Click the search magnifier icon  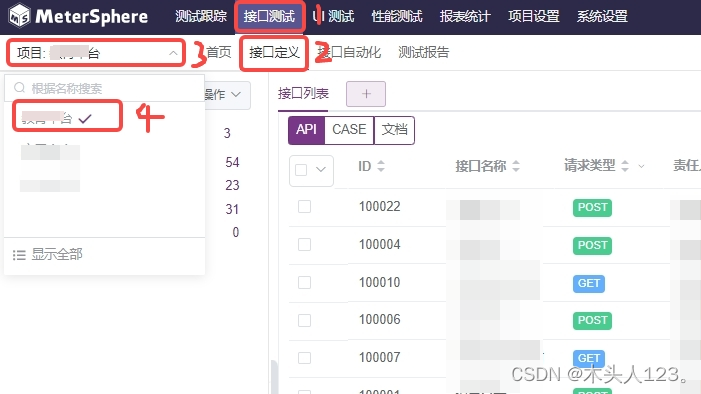click(x=19, y=88)
